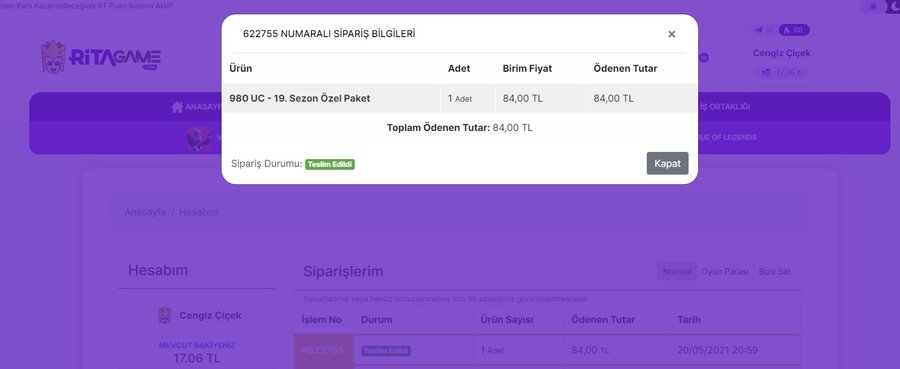The image size is (900, 369).
Task: Click the Valorant game thumbnail icon
Action: (x=199, y=138)
